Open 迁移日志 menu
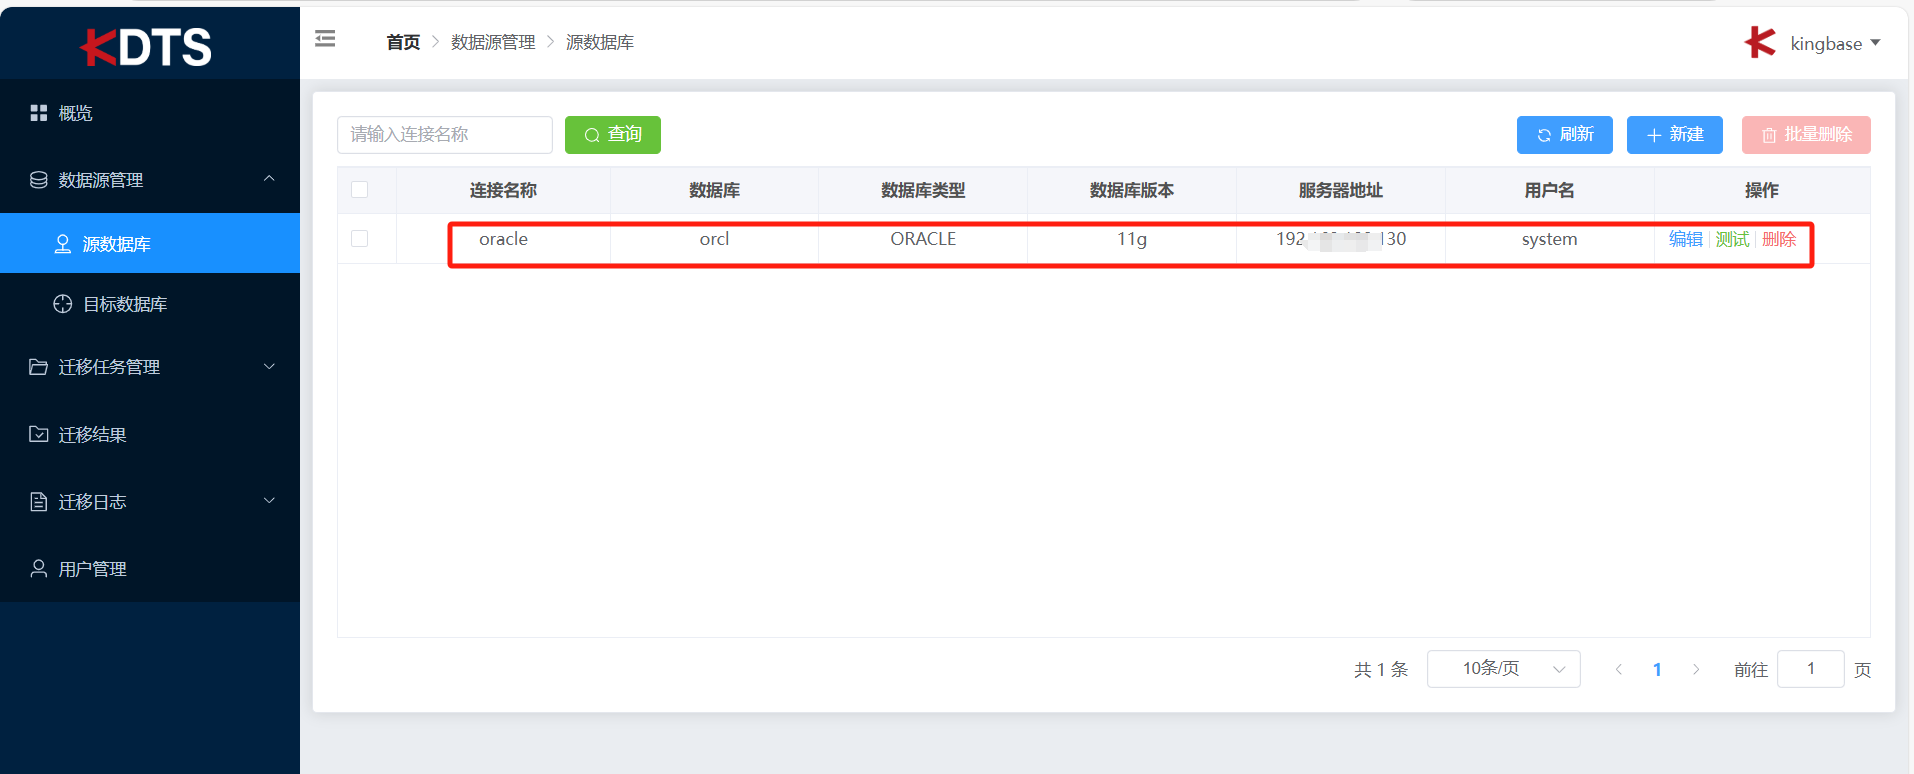 [x=150, y=501]
